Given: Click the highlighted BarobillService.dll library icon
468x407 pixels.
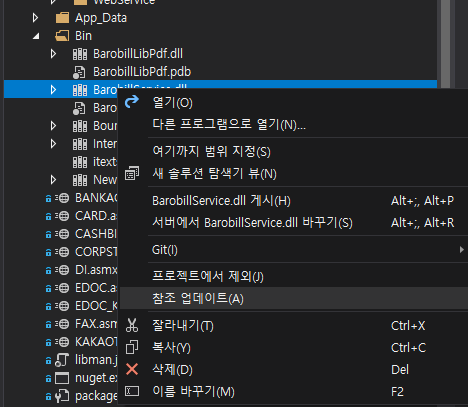Looking at the screenshot, I should pos(80,90).
